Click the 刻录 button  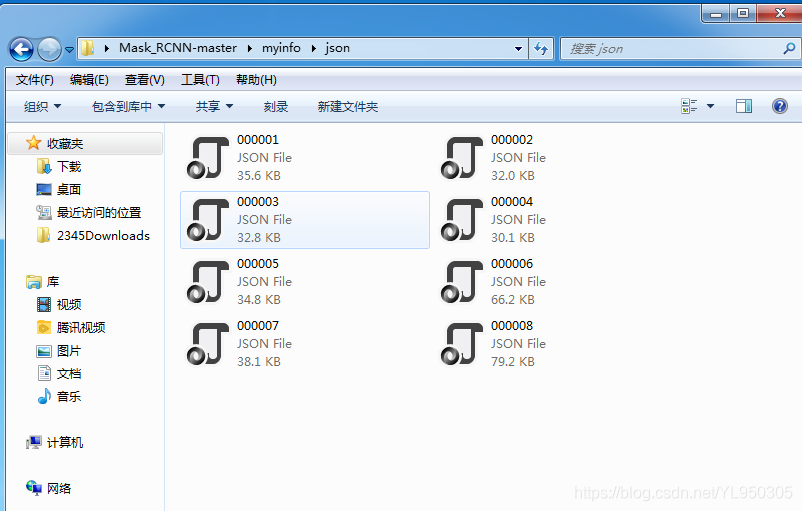point(276,106)
